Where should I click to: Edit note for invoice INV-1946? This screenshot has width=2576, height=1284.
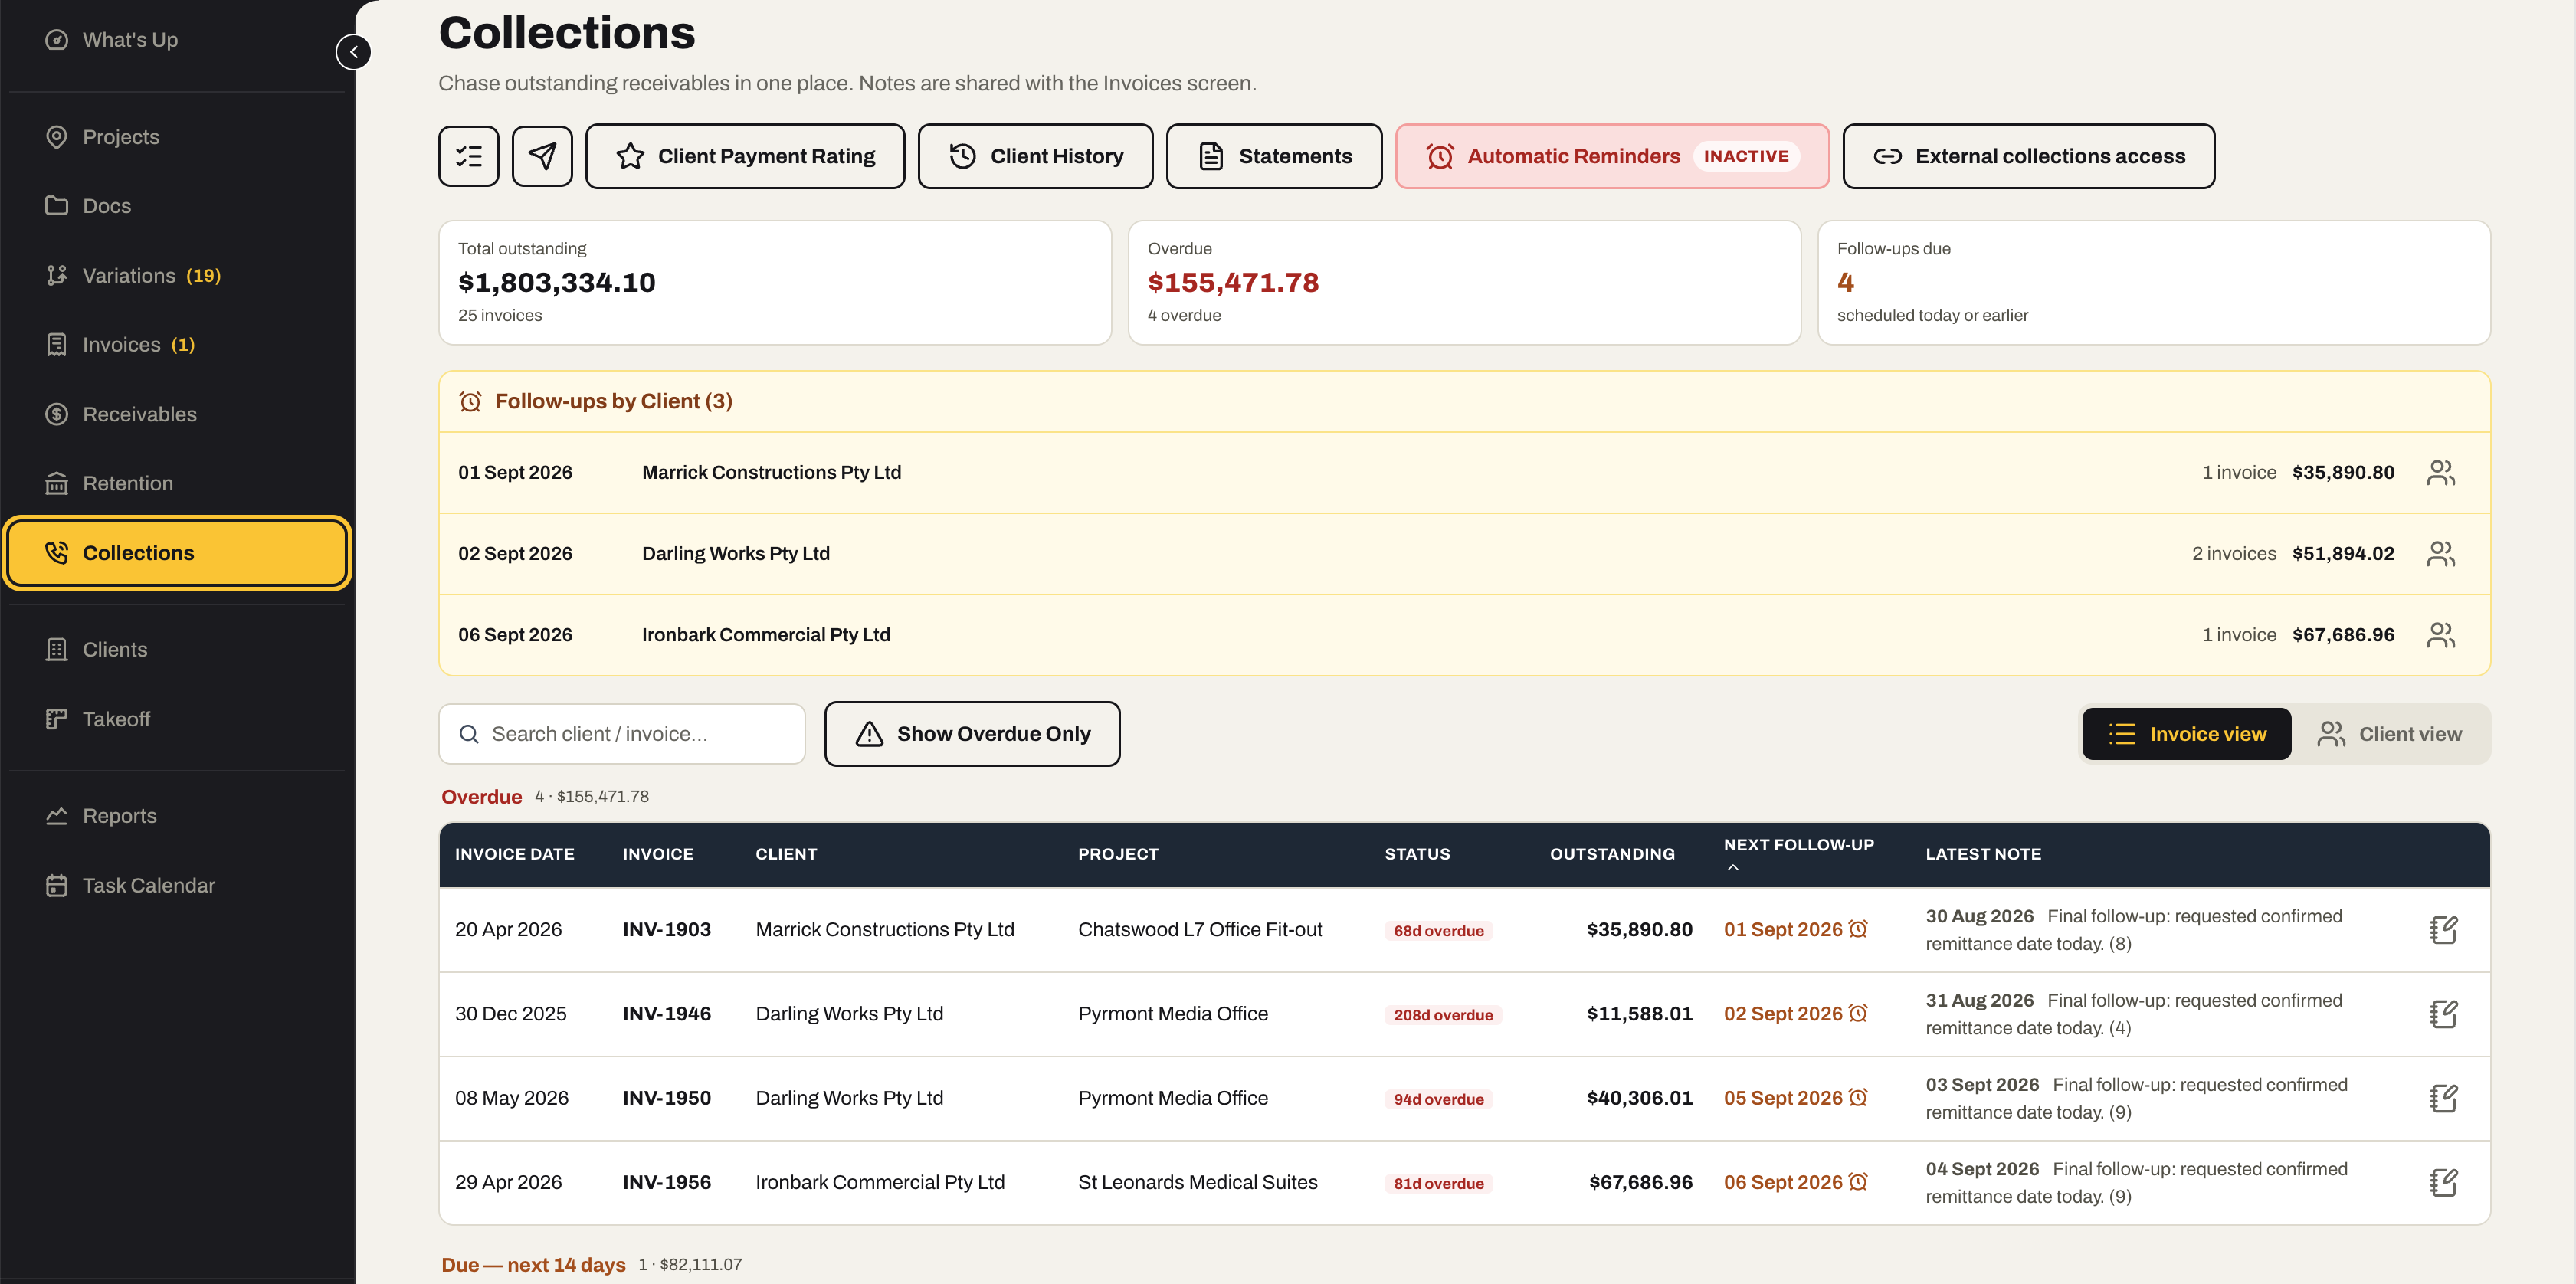pos(2443,1014)
